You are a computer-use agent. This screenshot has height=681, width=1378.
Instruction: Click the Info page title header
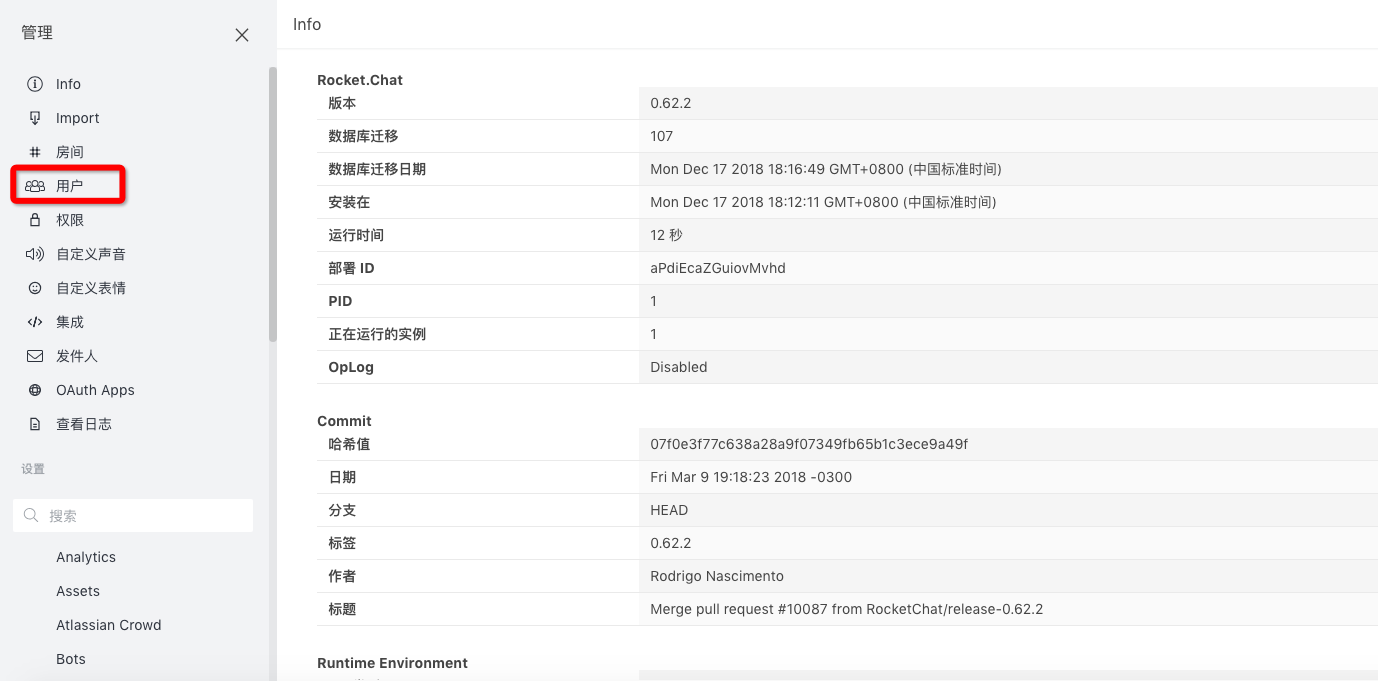click(x=307, y=24)
